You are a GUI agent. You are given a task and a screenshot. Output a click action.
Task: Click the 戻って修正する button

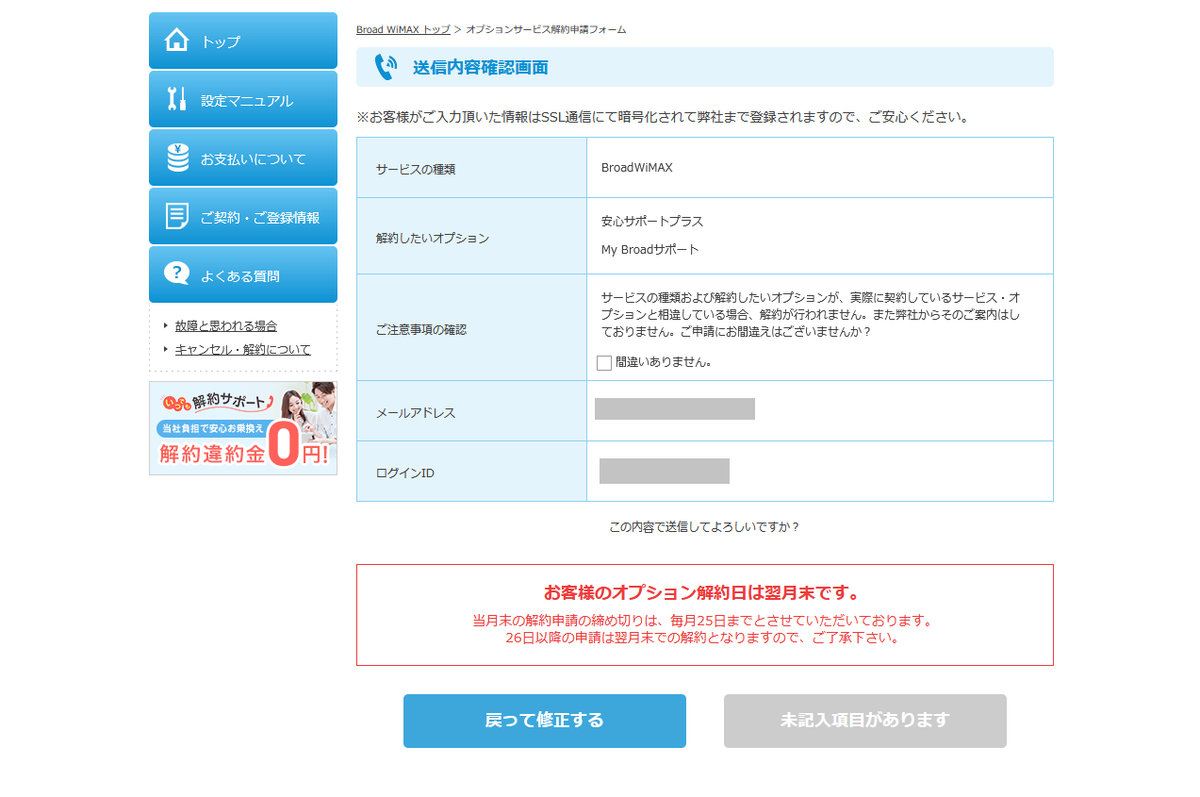pyautogui.click(x=544, y=721)
